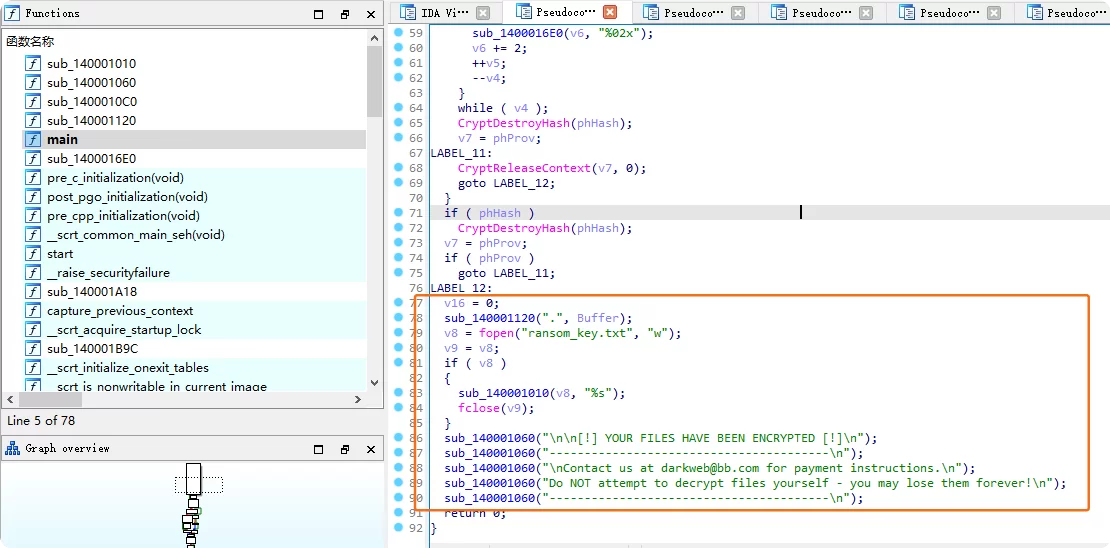Float the Functions panel with restore icon
This screenshot has height=548, width=1110.
pyautogui.click(x=345, y=14)
